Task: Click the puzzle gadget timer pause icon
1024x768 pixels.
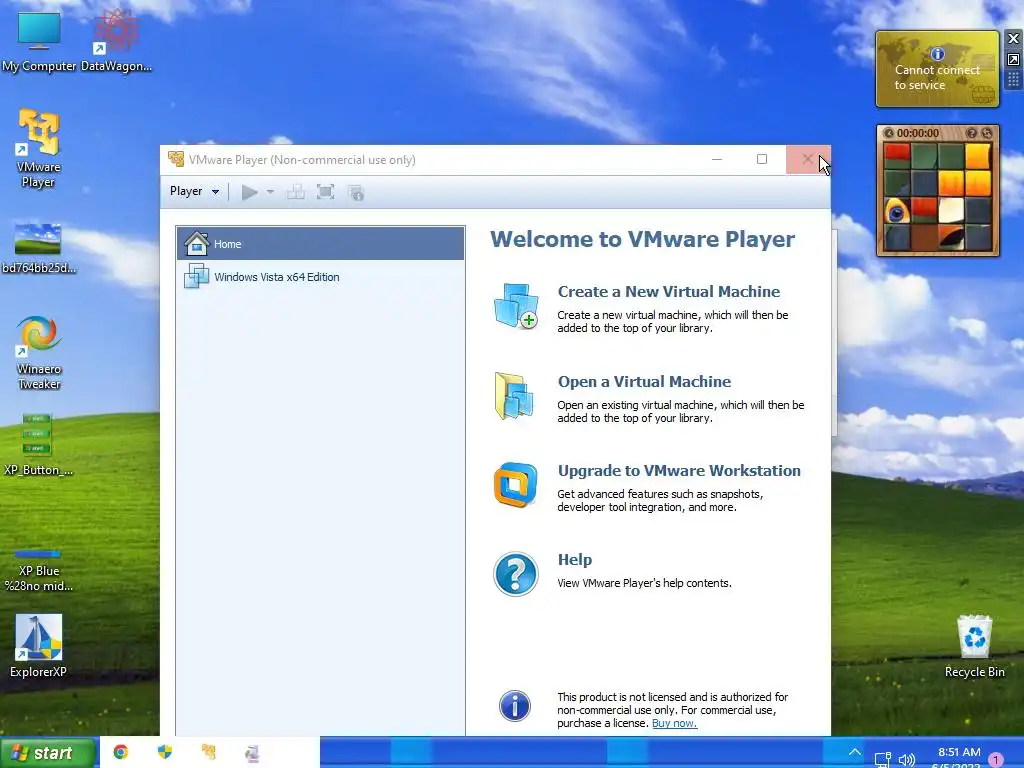Action: click(889, 133)
